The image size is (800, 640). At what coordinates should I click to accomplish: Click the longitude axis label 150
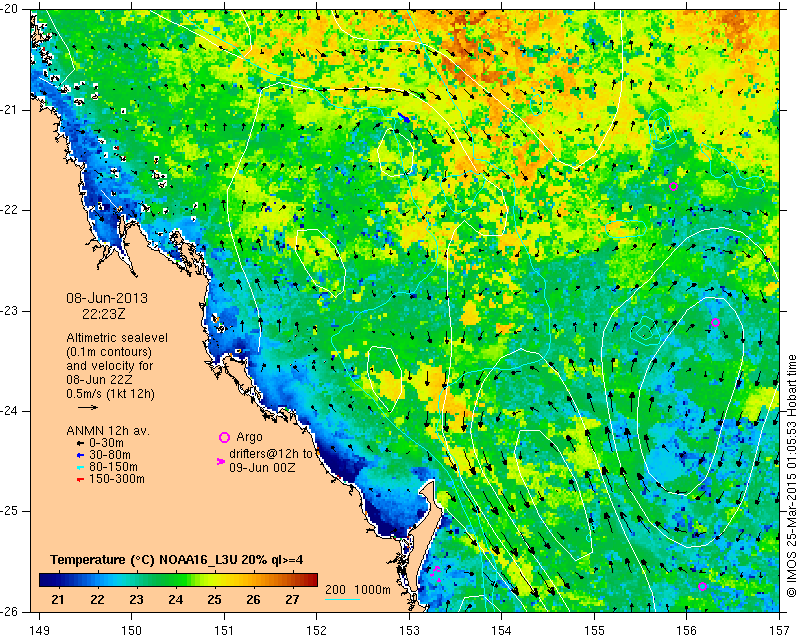point(132,631)
